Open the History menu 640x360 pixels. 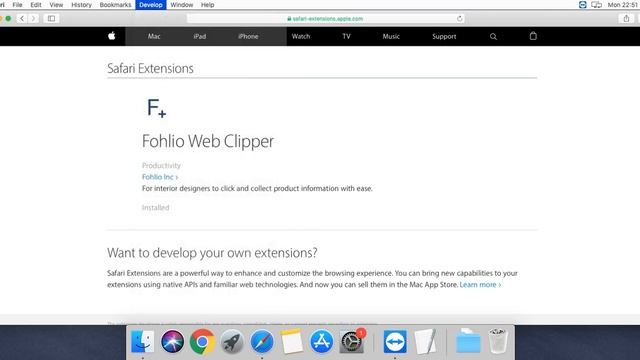[x=81, y=5]
